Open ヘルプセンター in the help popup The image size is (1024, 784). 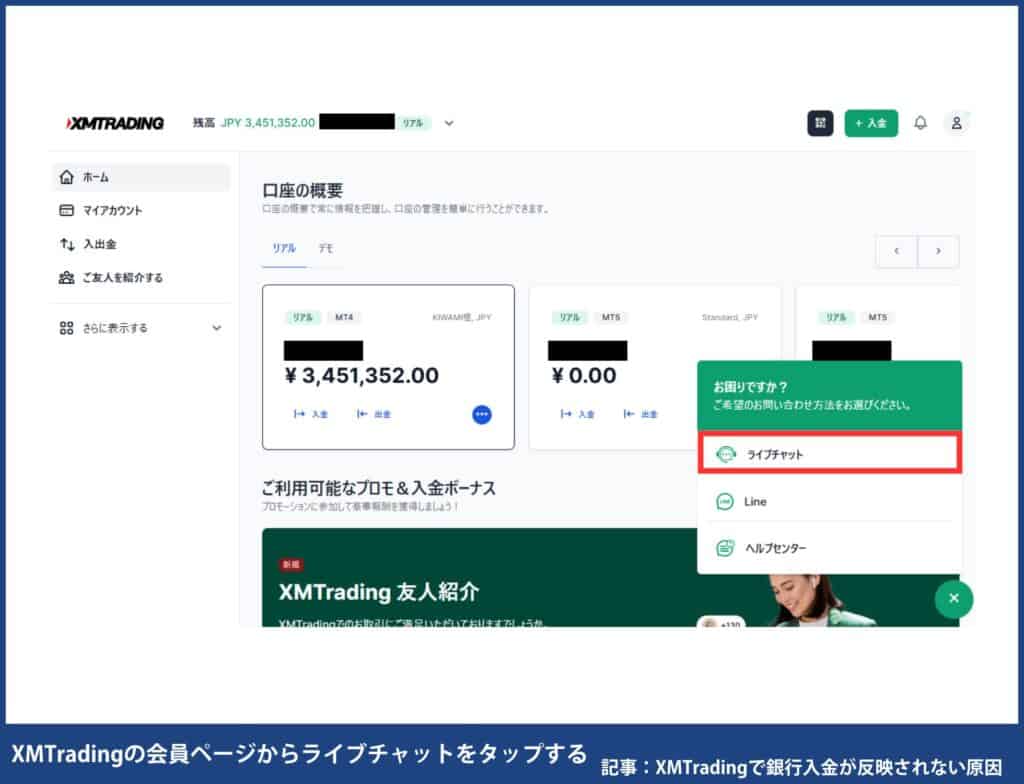(829, 548)
